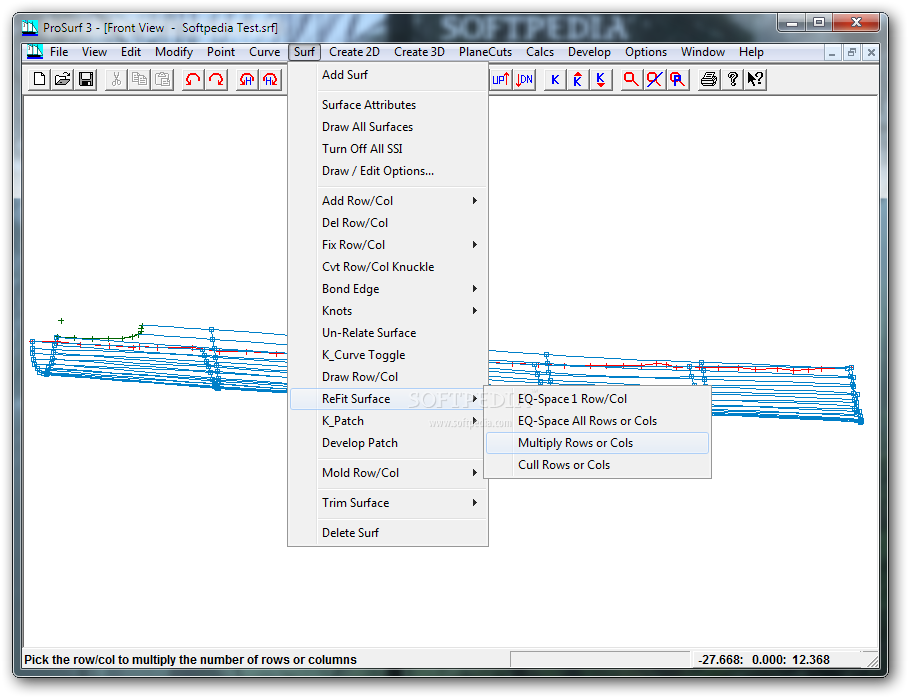Screen dimensions: 909x698
Task: Click the Help question mark icon
Action: click(732, 79)
